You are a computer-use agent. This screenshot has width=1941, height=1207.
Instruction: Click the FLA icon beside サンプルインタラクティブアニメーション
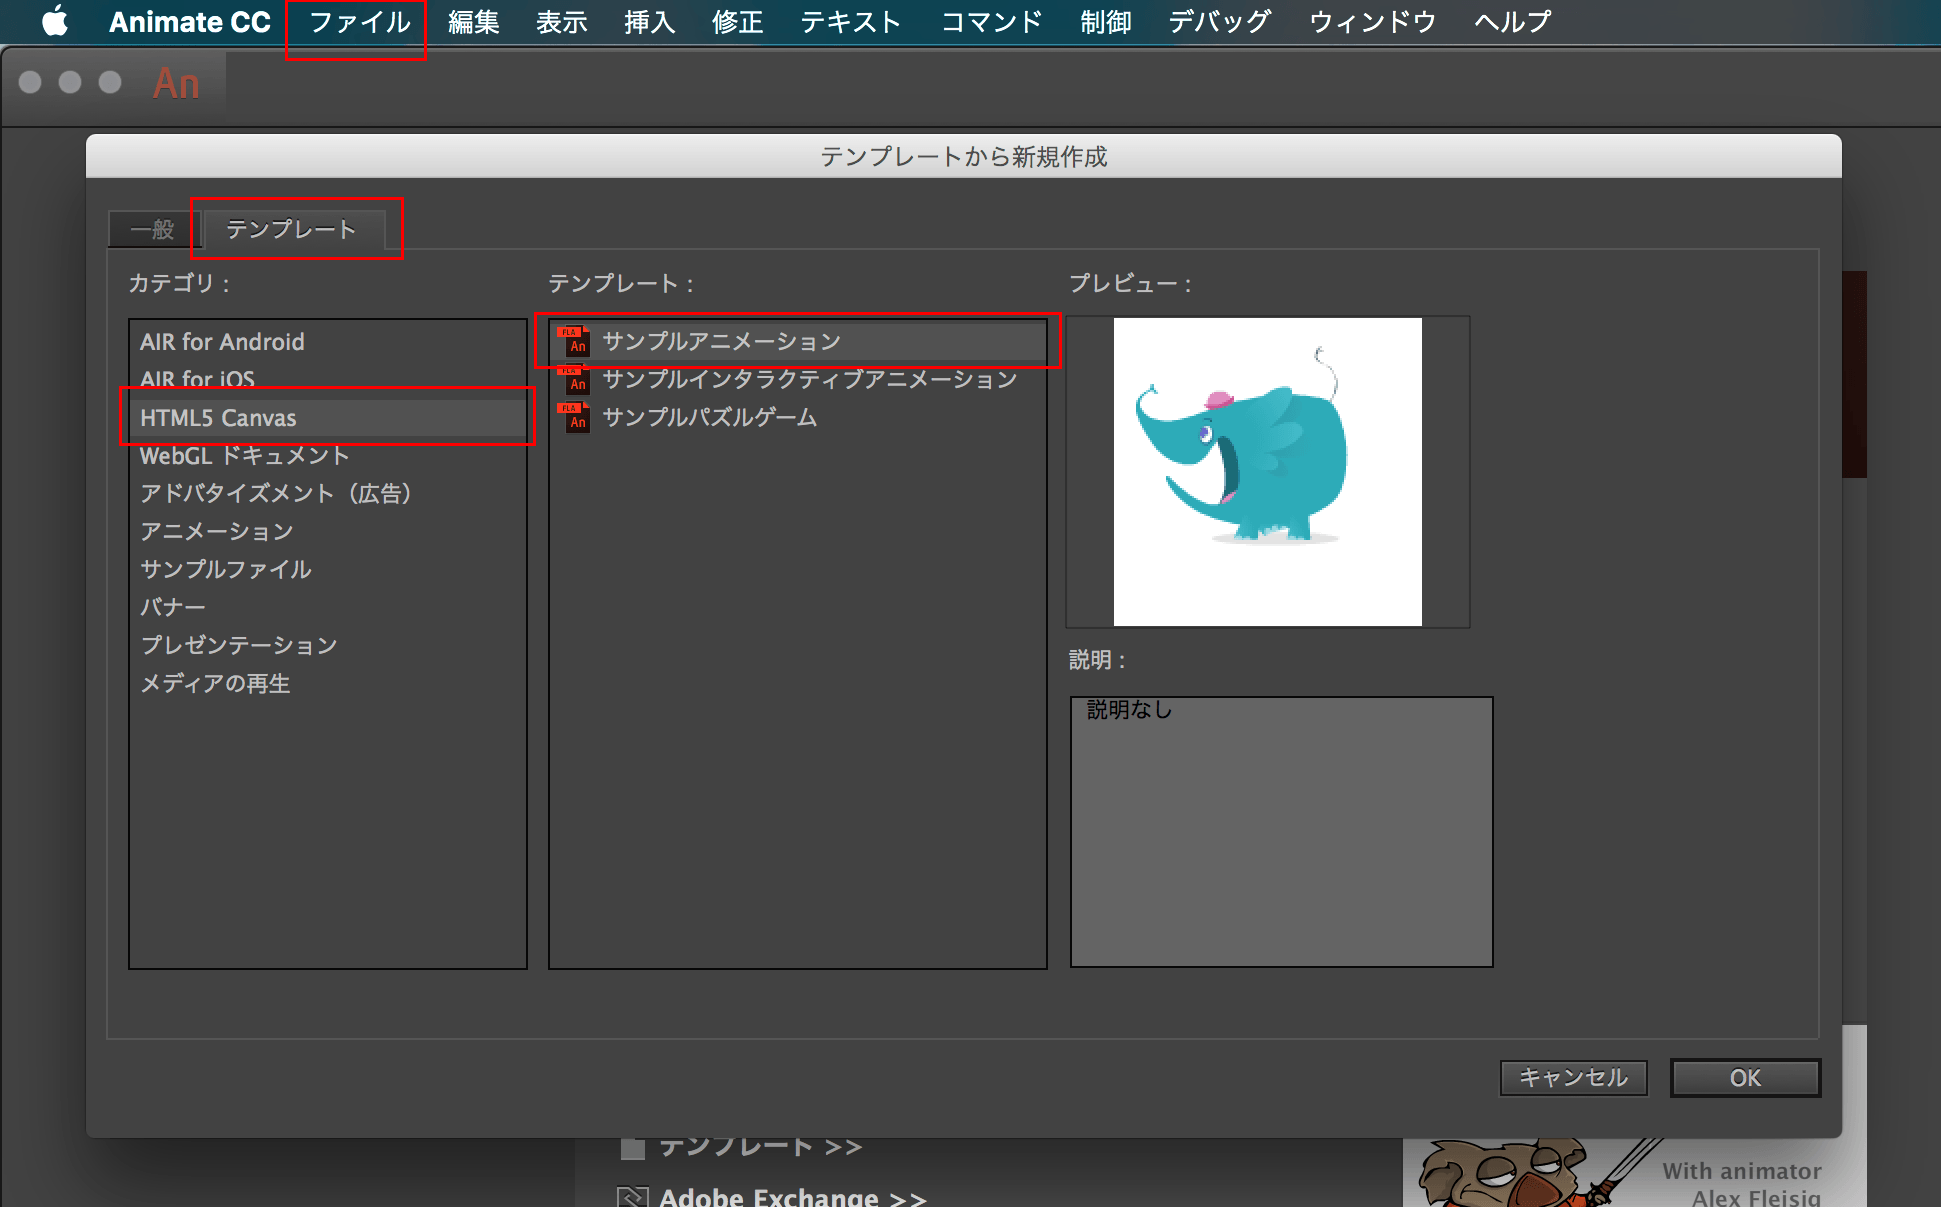(574, 379)
